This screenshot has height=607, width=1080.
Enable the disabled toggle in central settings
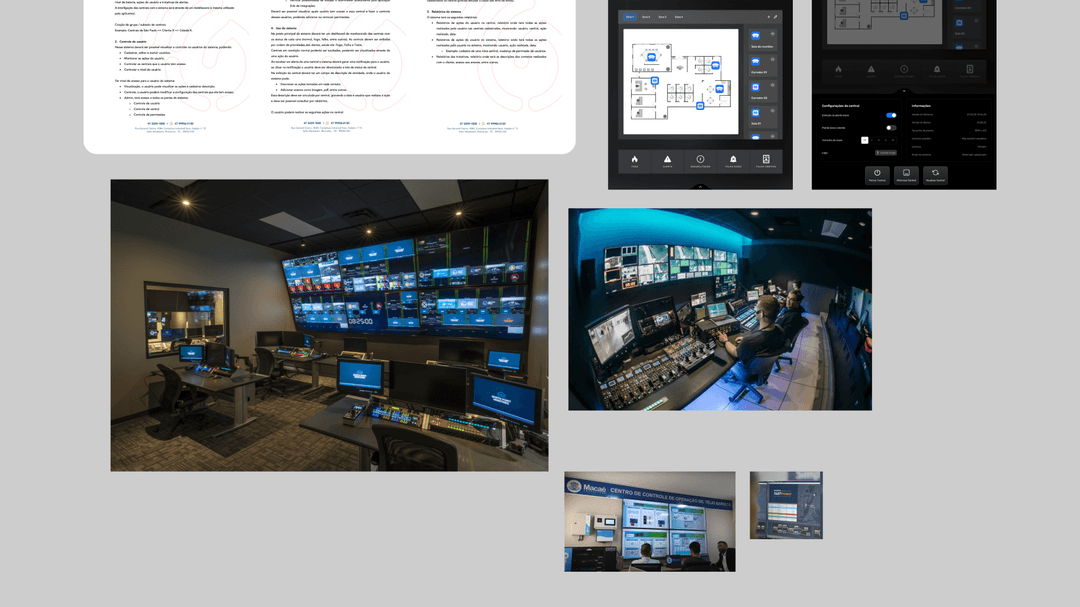tap(891, 128)
